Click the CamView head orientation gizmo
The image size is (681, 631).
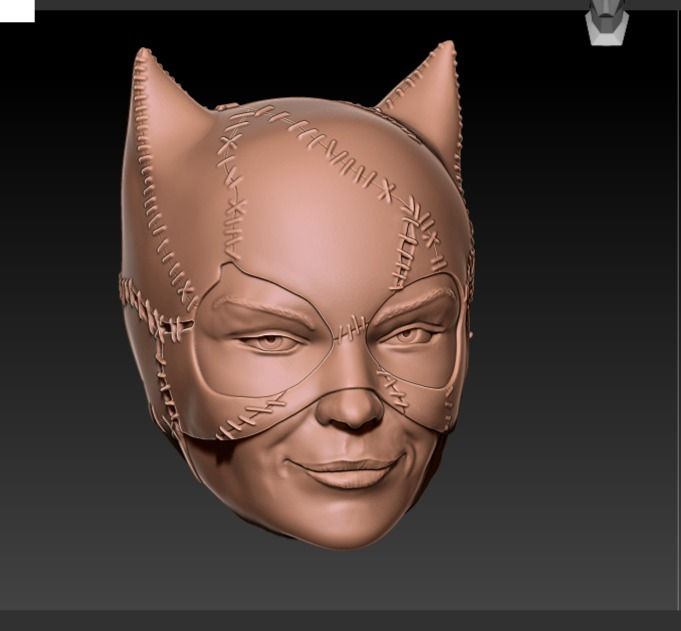click(x=607, y=23)
